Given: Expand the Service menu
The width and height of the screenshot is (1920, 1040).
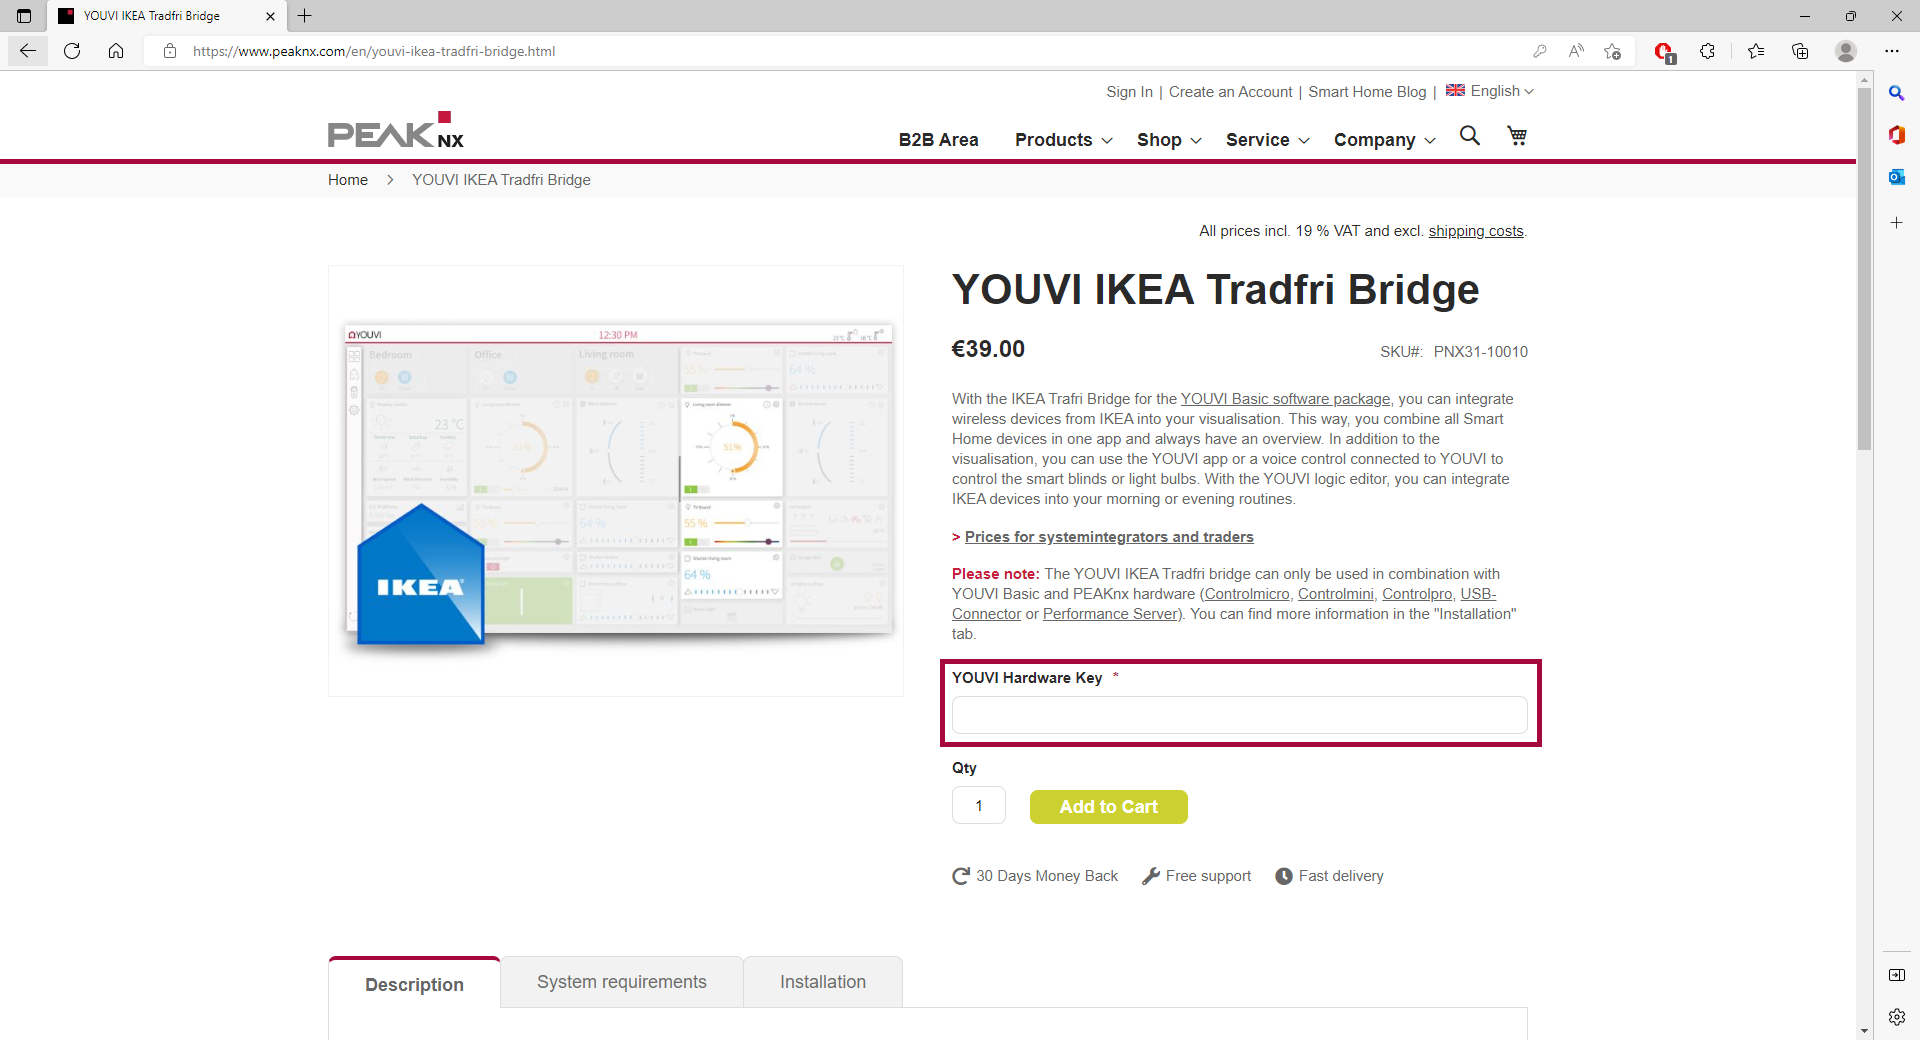Looking at the screenshot, I should click(1267, 140).
